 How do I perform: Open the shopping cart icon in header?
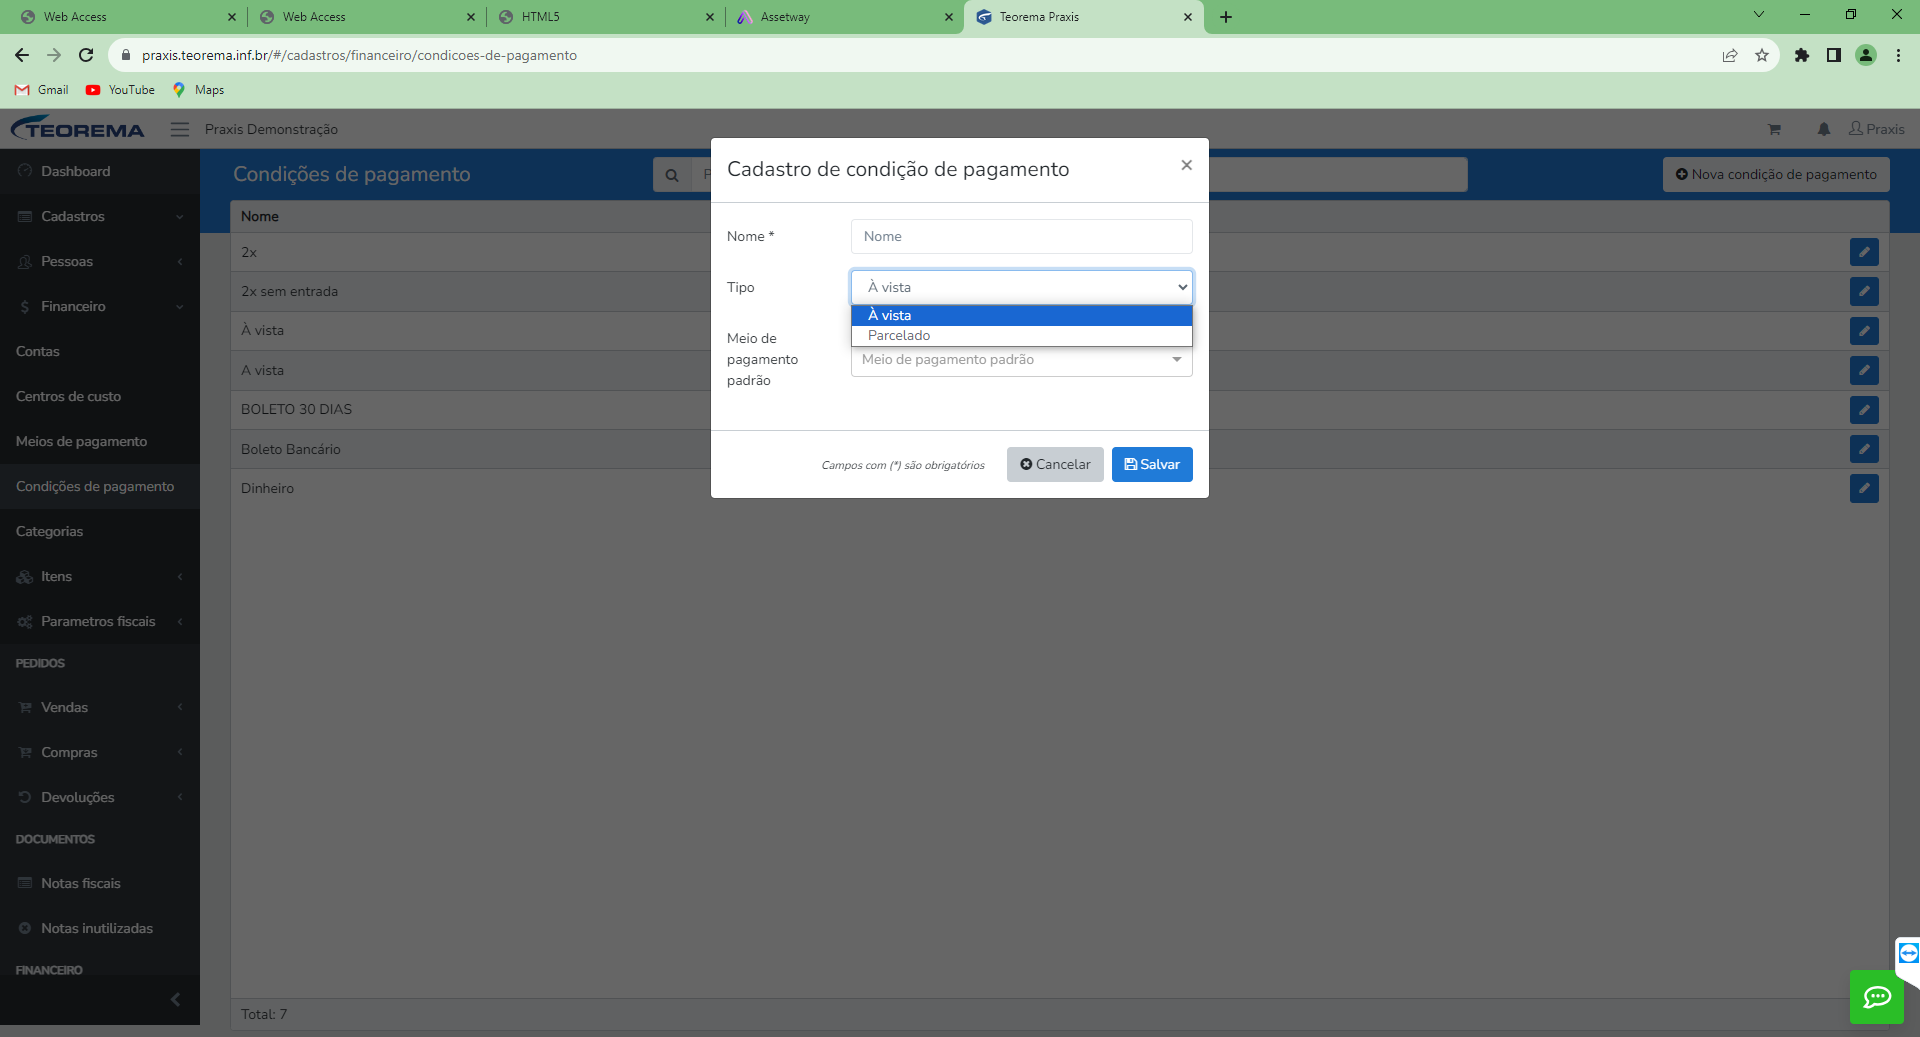coord(1774,129)
